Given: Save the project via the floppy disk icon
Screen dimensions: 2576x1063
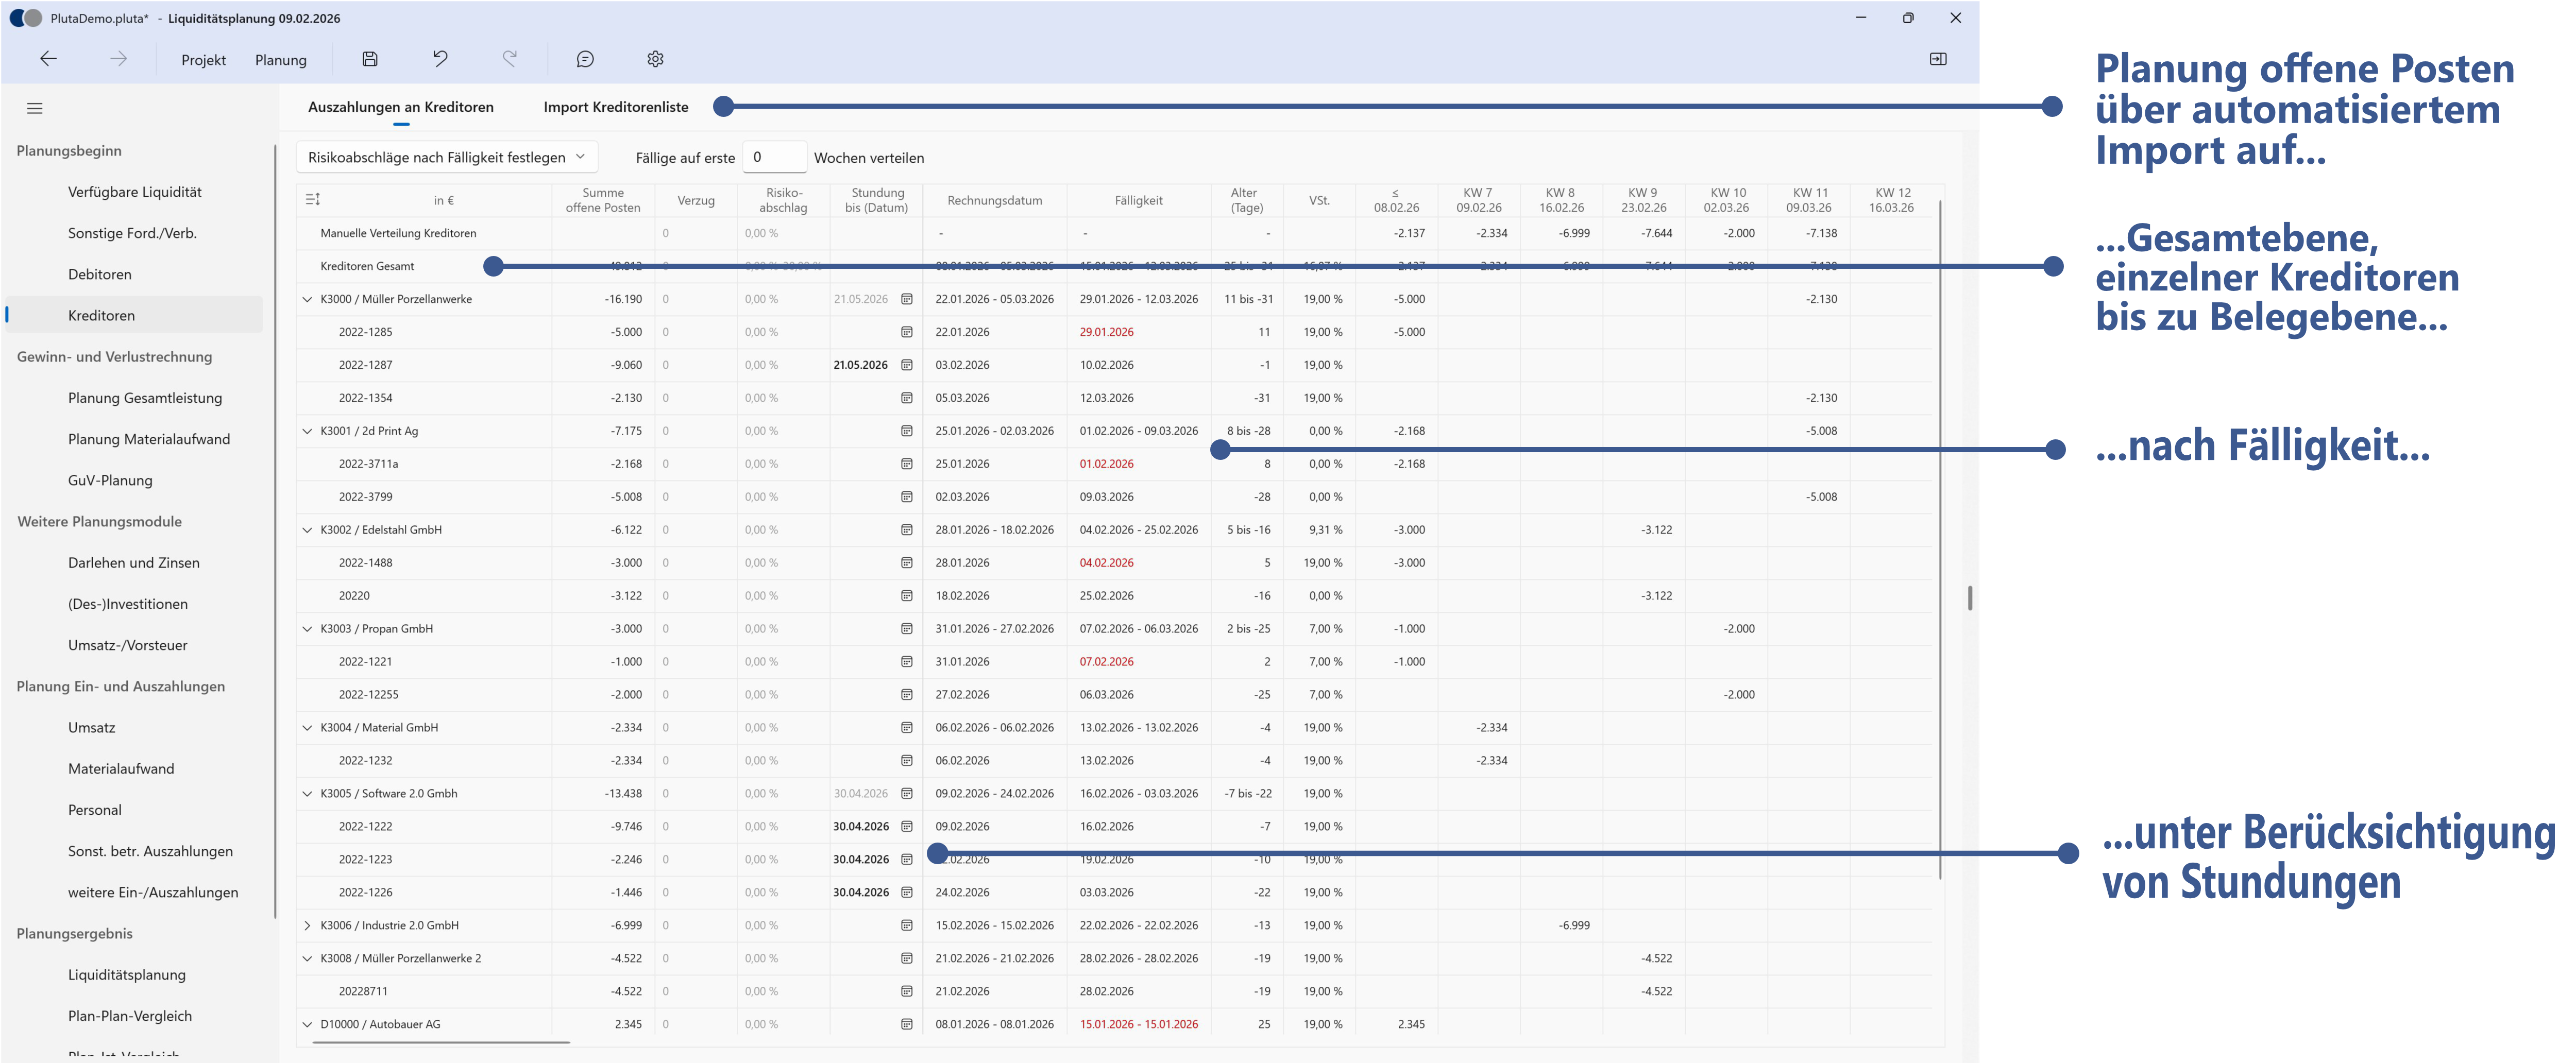Looking at the screenshot, I should (369, 59).
